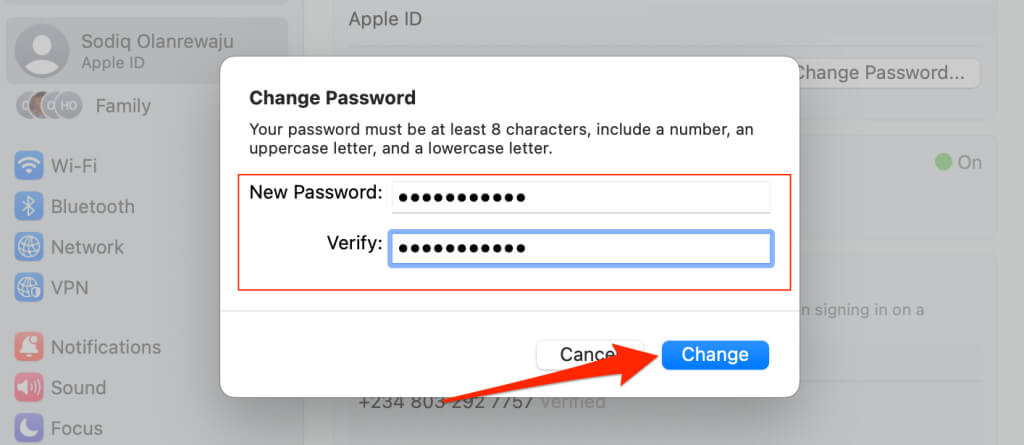Focus the Verify password field

click(581, 248)
